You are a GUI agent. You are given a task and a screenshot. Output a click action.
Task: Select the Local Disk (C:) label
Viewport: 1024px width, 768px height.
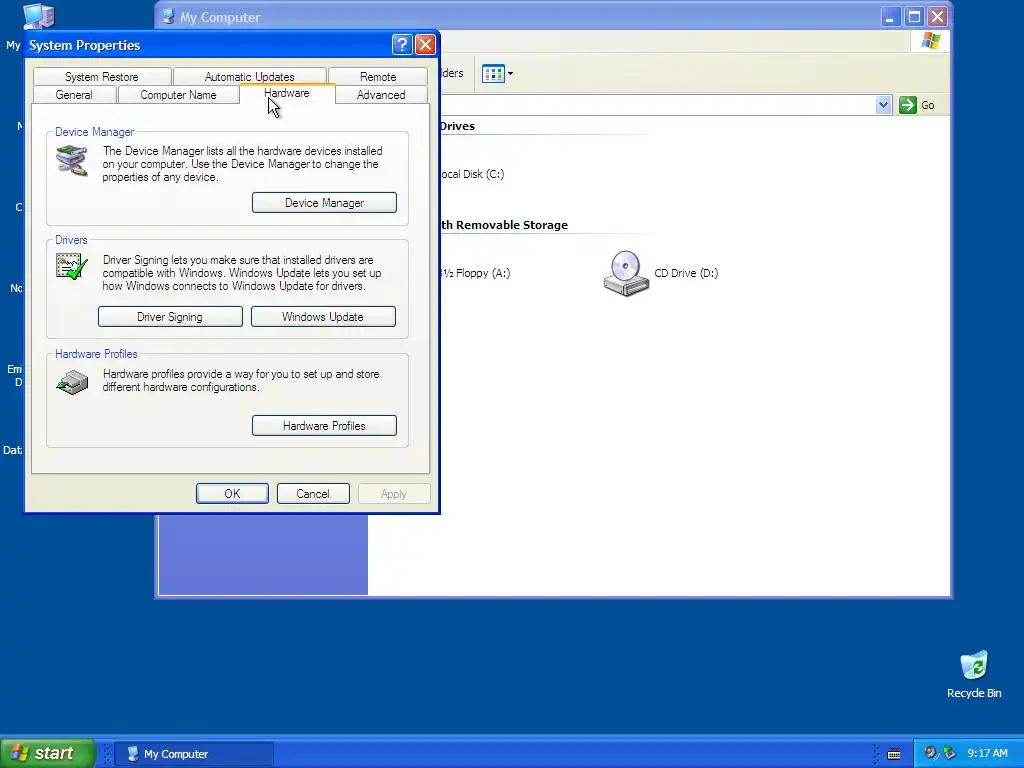coord(472,174)
